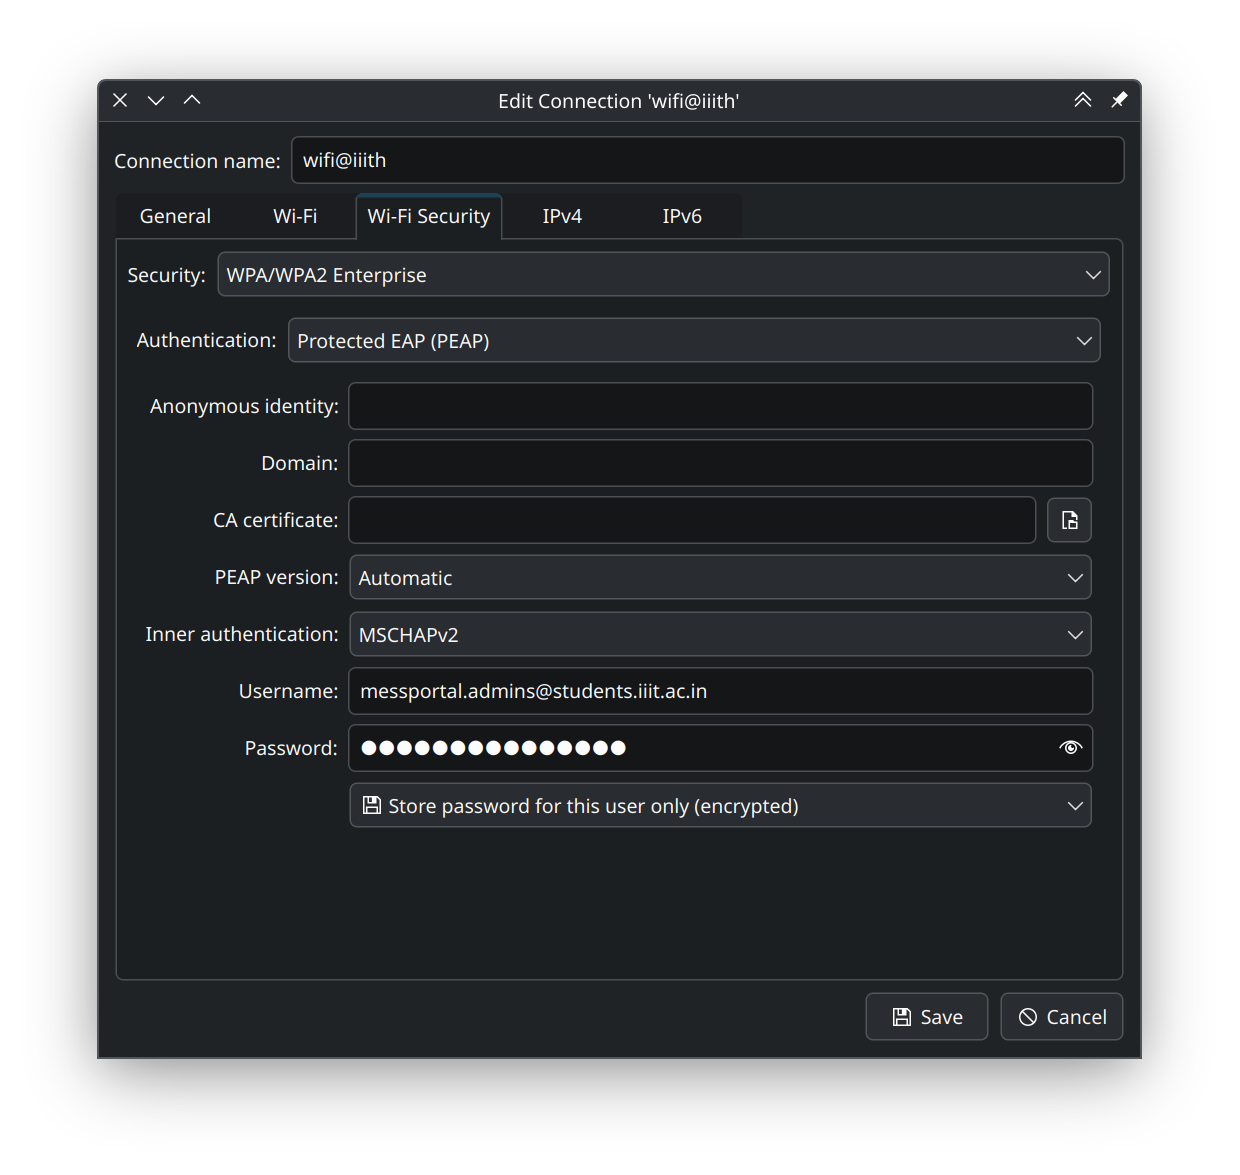
Task: Click the Domain input field
Action: coord(720,463)
